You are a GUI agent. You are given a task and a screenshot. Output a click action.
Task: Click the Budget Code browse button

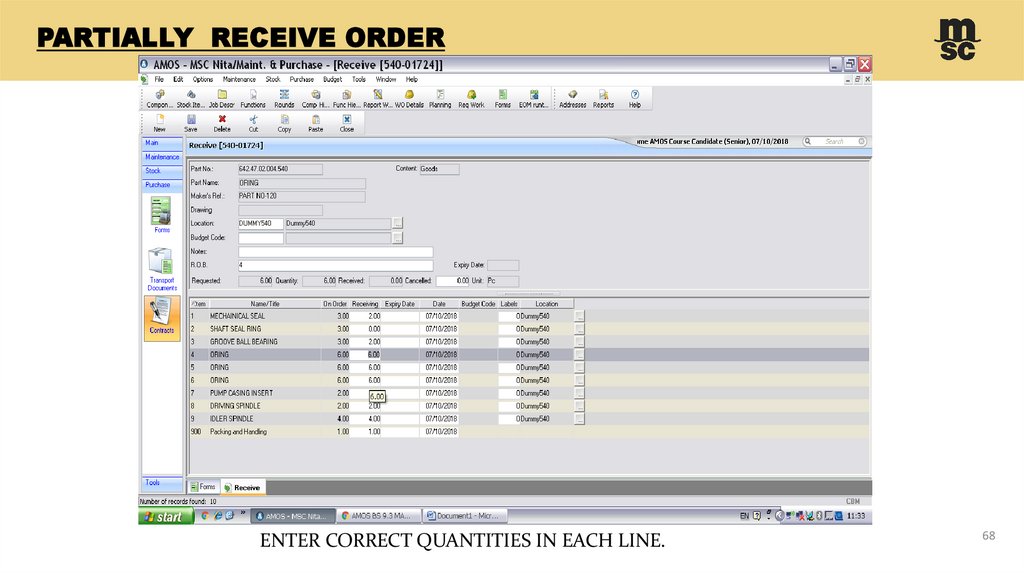(398, 238)
